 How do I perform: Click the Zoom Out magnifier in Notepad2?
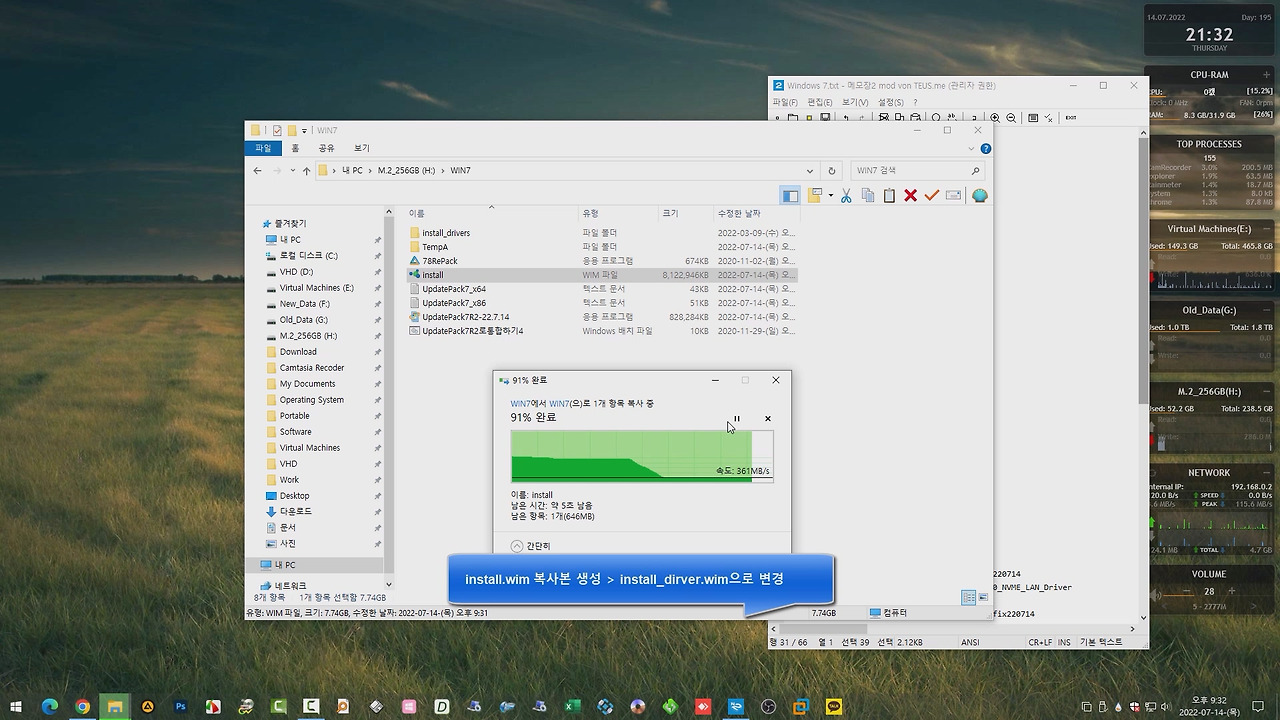1011,118
